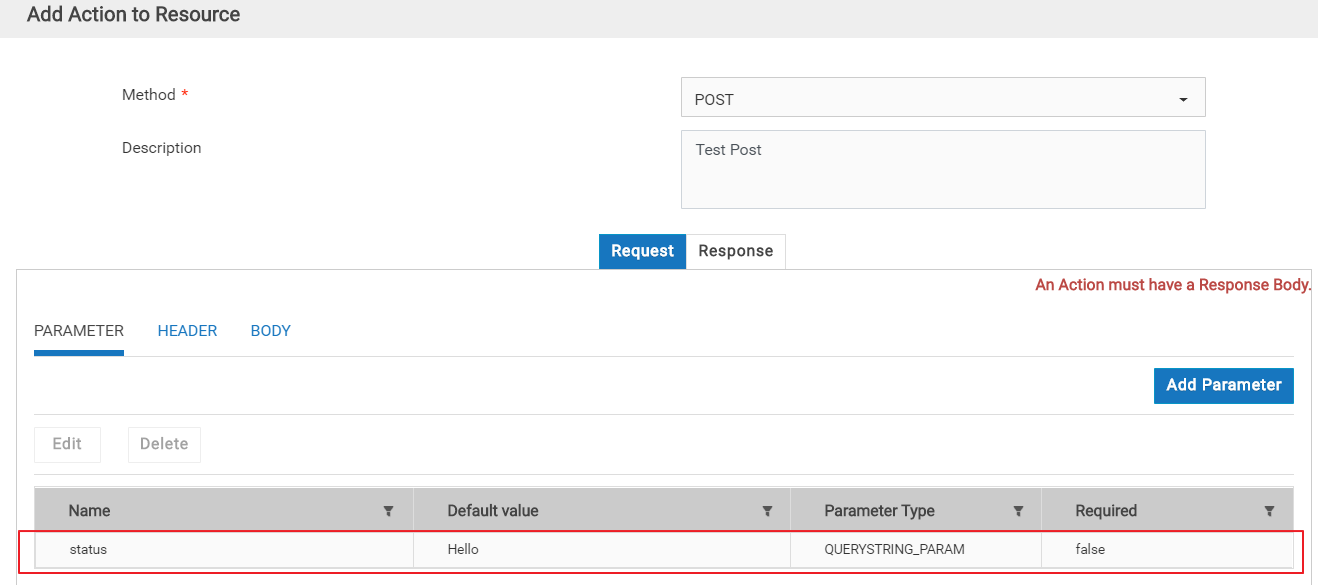The height and width of the screenshot is (585, 1318).
Task: Sort by the Parameter Type column header
Action: click(x=879, y=511)
